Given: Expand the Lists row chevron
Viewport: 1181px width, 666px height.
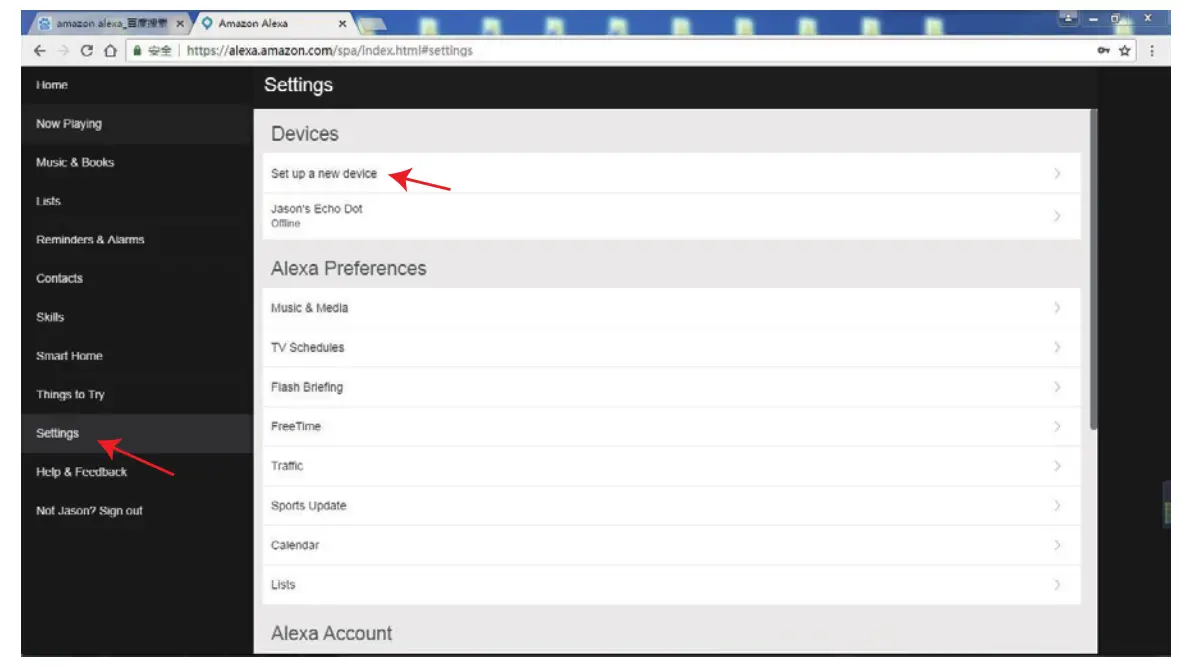Looking at the screenshot, I should (x=1057, y=585).
